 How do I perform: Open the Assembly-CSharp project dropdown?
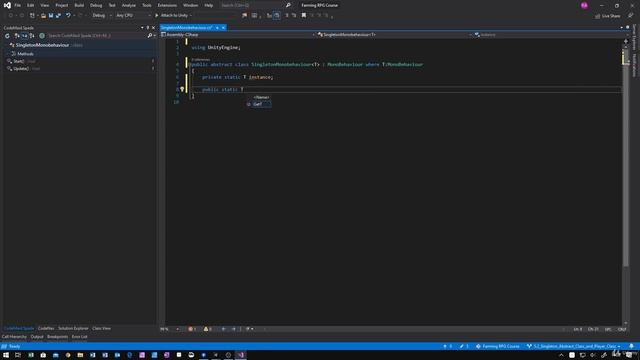(238, 35)
